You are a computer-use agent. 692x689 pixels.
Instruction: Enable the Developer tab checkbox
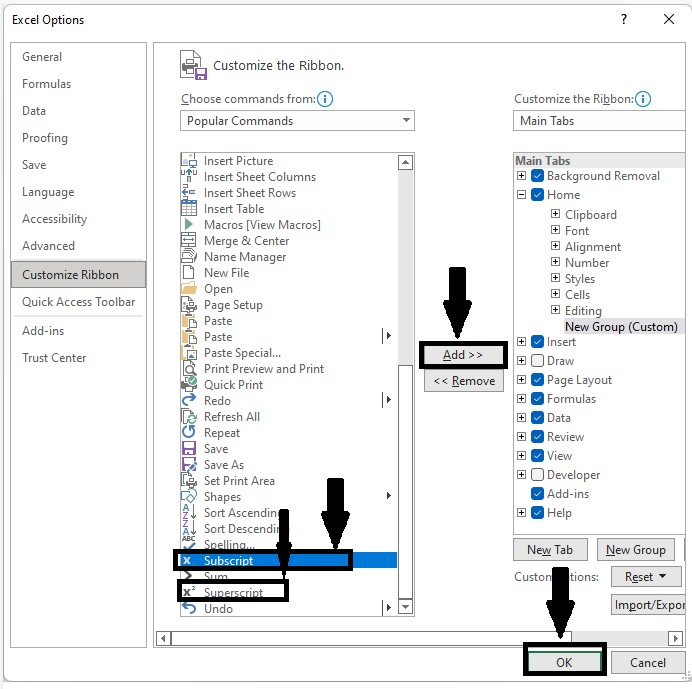tap(537, 474)
